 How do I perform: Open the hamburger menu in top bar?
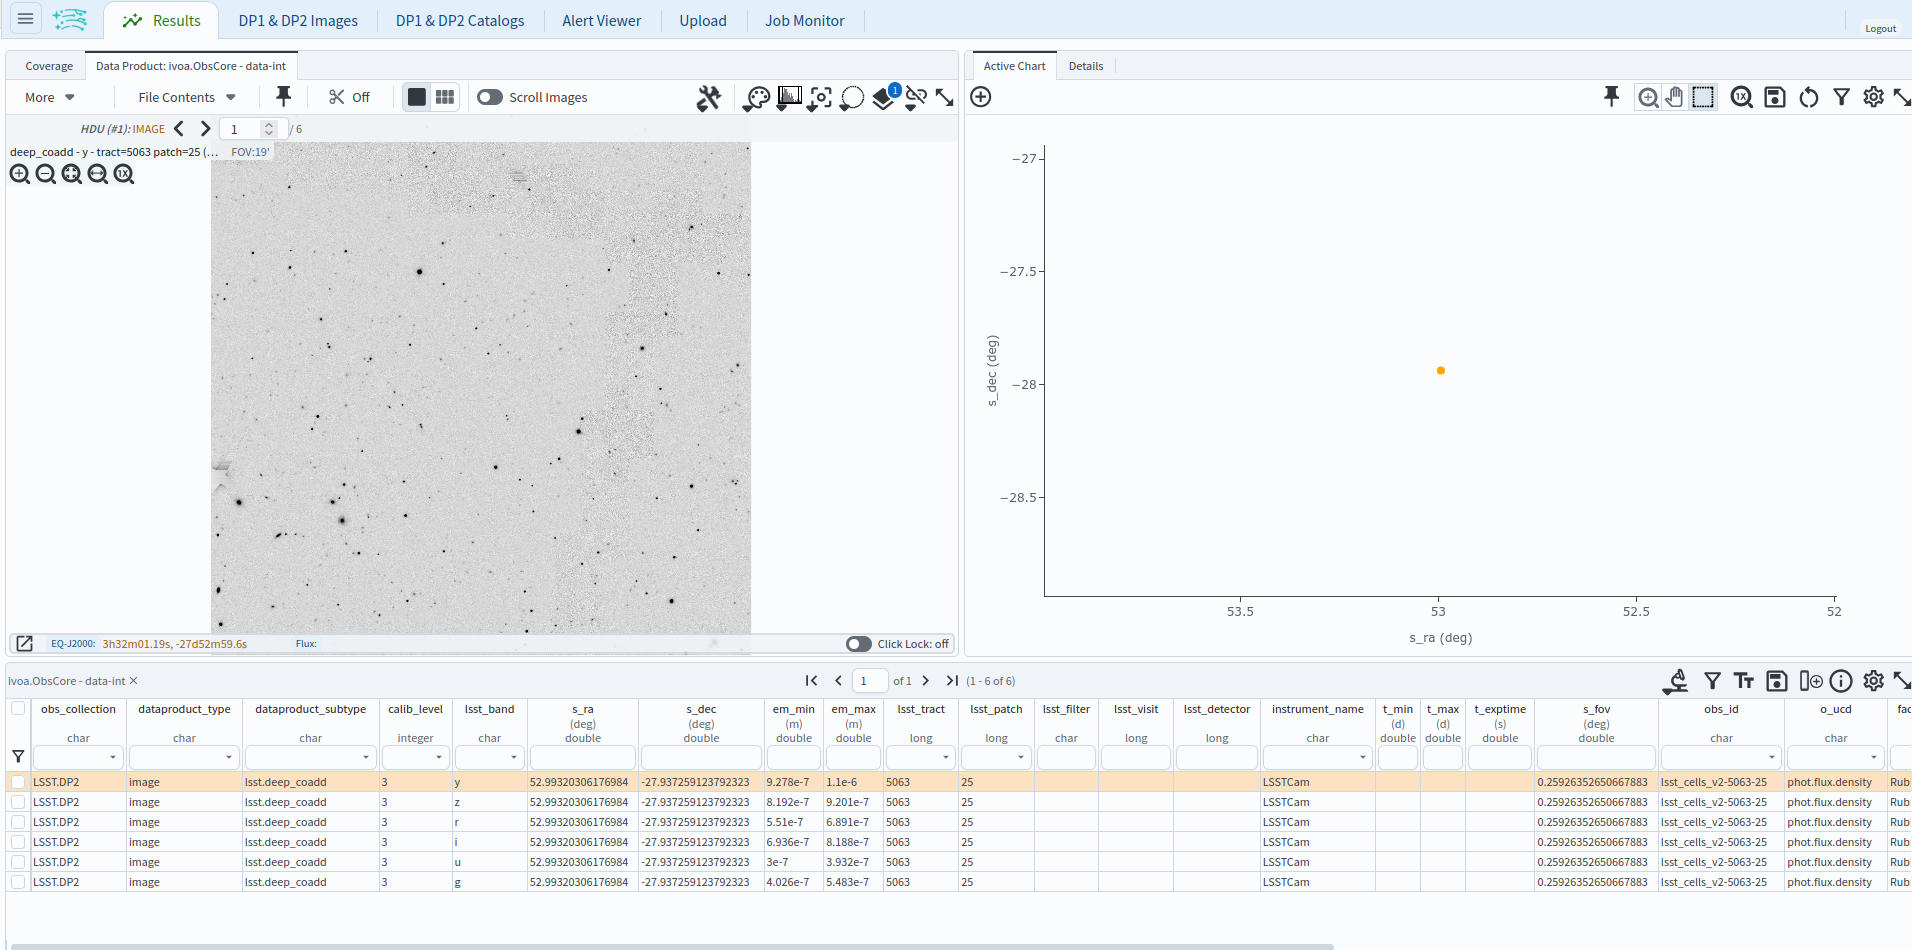25,19
